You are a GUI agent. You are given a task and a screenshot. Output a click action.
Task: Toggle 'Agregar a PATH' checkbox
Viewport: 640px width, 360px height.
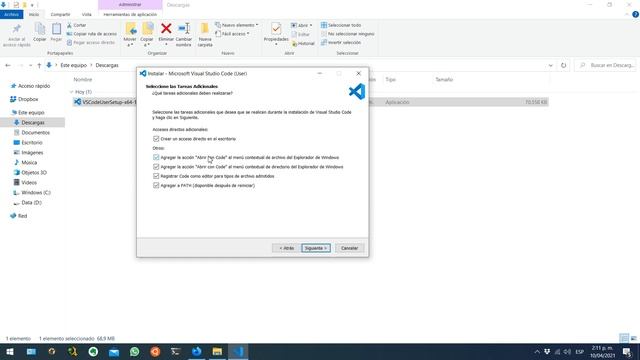[x=156, y=185]
